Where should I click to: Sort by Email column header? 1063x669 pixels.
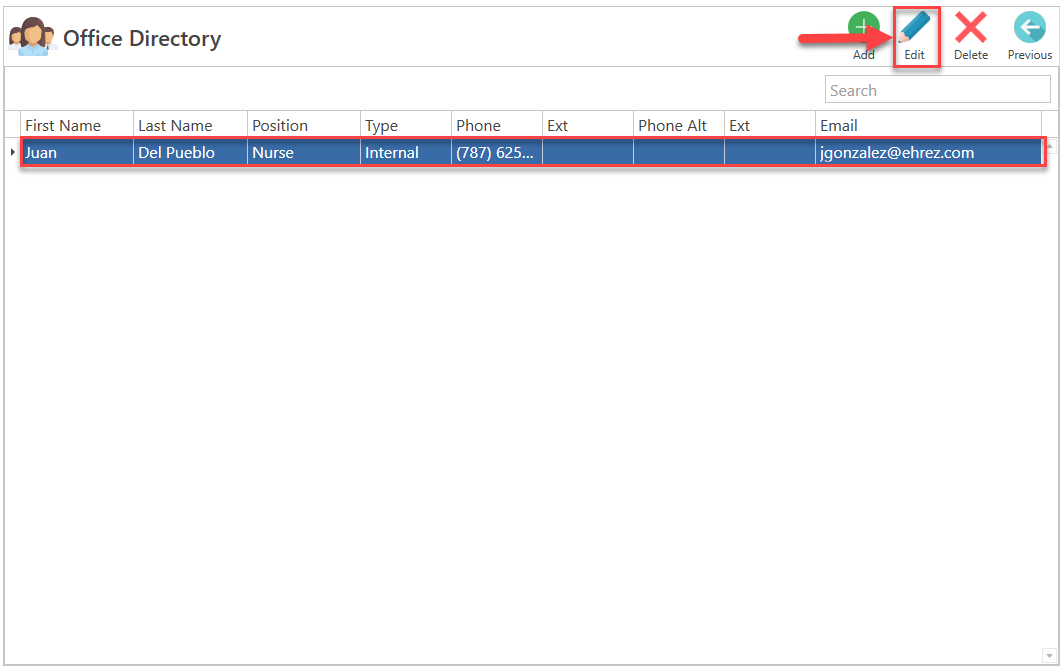pyautogui.click(x=928, y=125)
